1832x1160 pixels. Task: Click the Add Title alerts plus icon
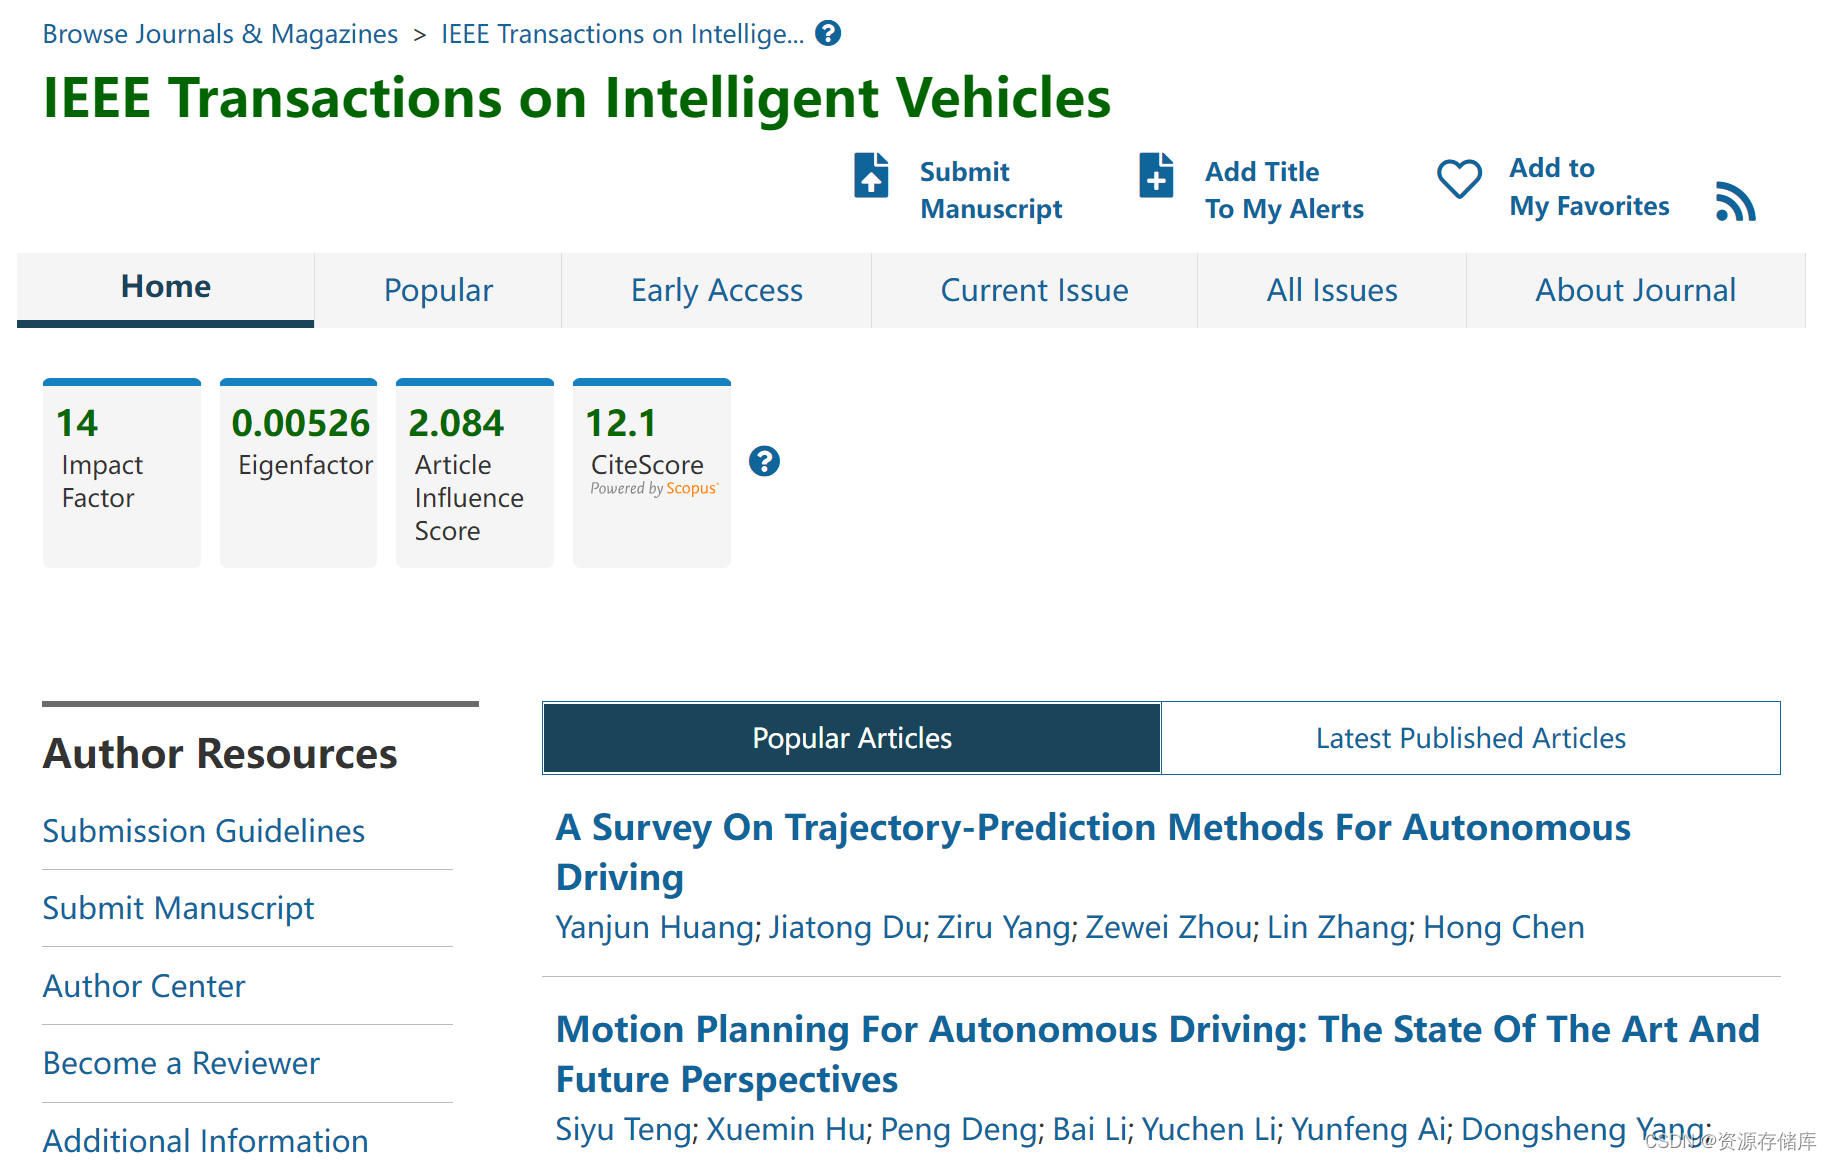[x=1156, y=176]
